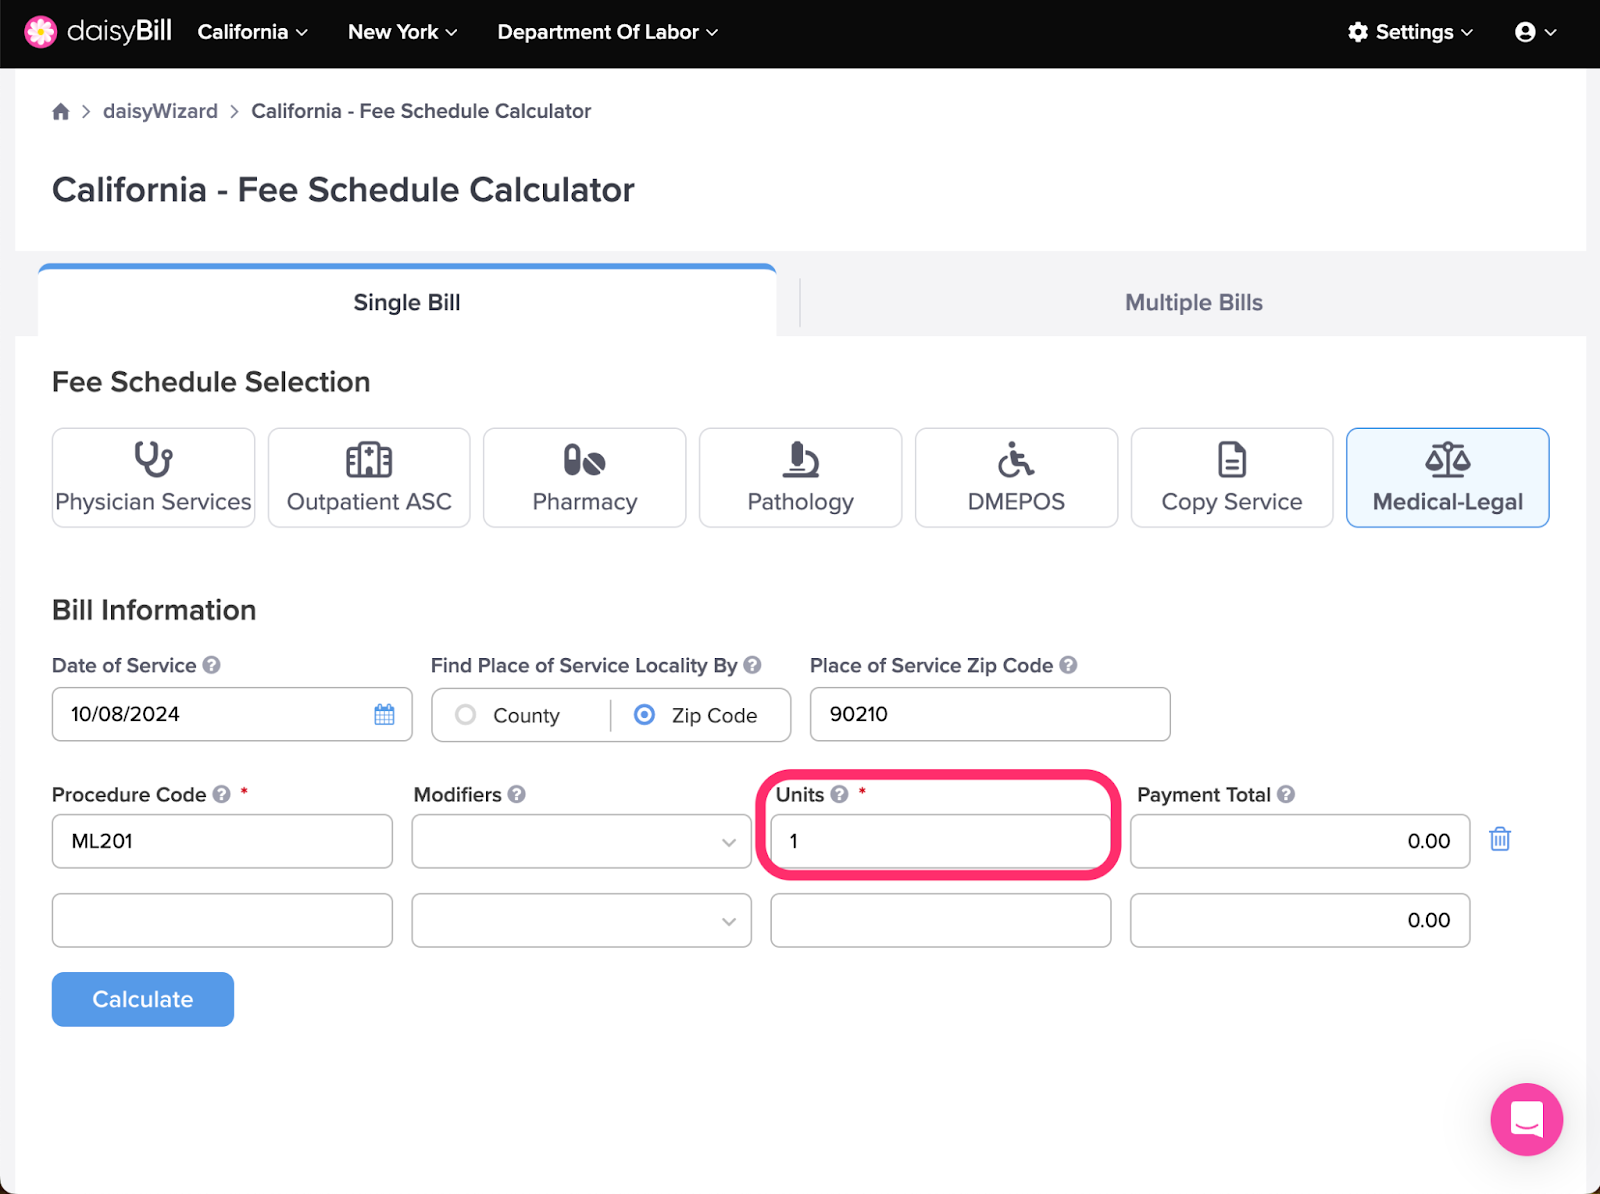This screenshot has width=1600, height=1194.
Task: Click the Date of Service field showing 10/08/2024
Action: click(x=232, y=714)
